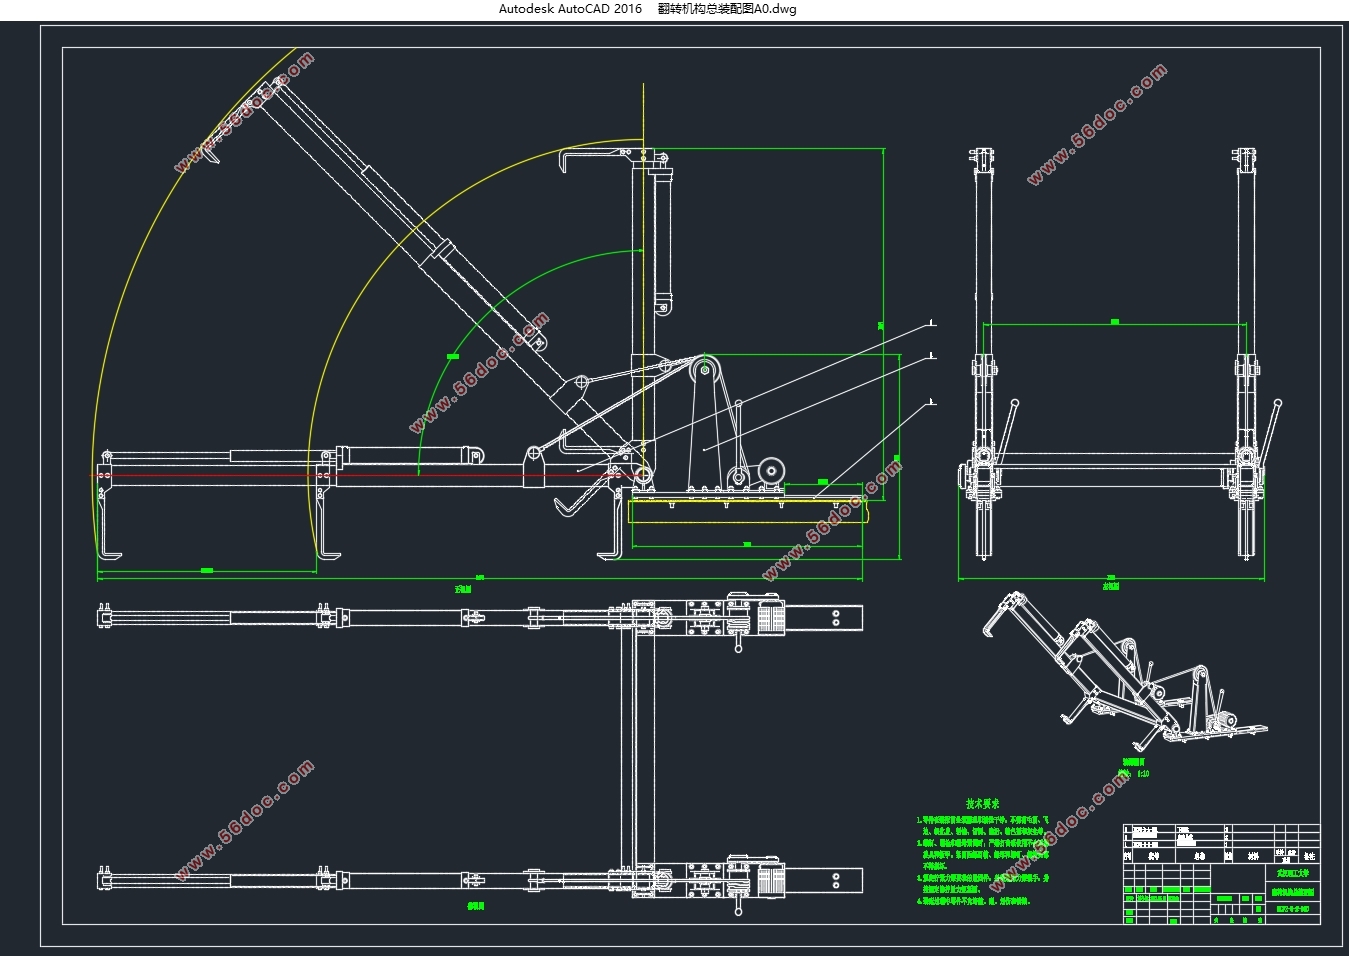Click the small roller wheel on base plate
The width and height of the screenshot is (1349, 956).
(x=771, y=471)
